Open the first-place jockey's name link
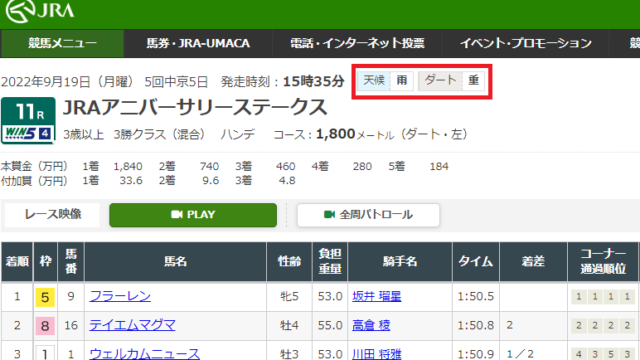Screen dimensions: 640x360 pyautogui.click(x=377, y=296)
